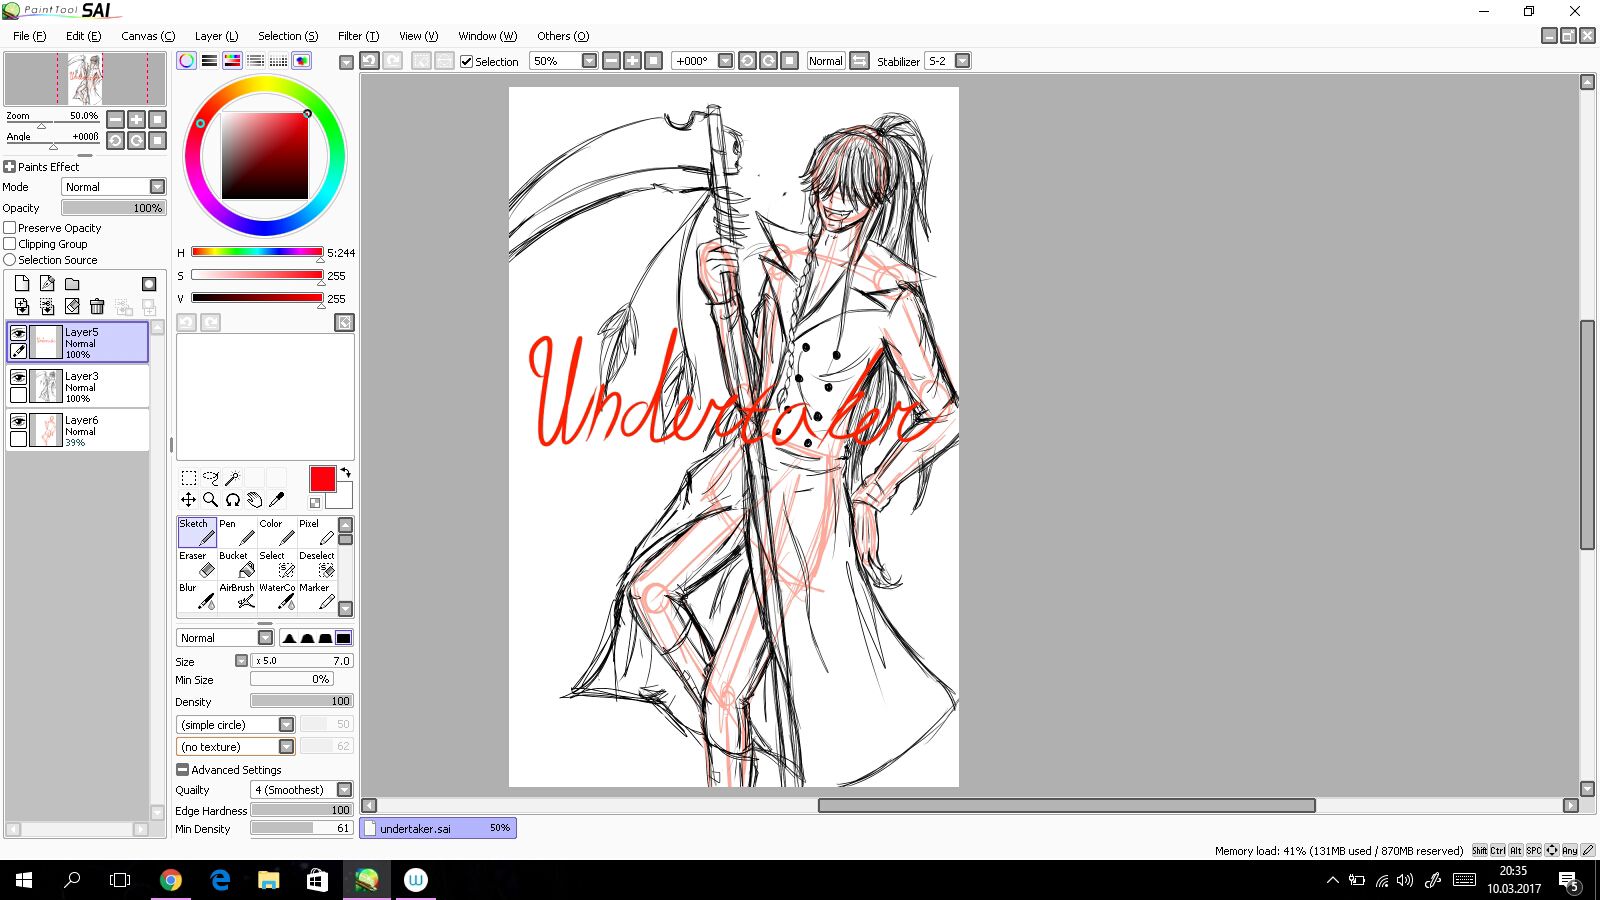Select the Eraser tool
The image size is (1600, 900).
pyautogui.click(x=197, y=564)
